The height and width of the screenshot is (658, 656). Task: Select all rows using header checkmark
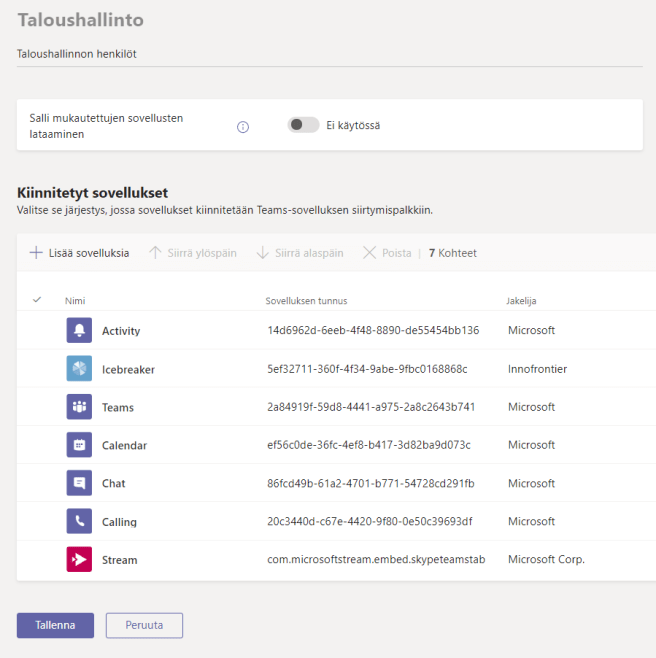pos(37,300)
